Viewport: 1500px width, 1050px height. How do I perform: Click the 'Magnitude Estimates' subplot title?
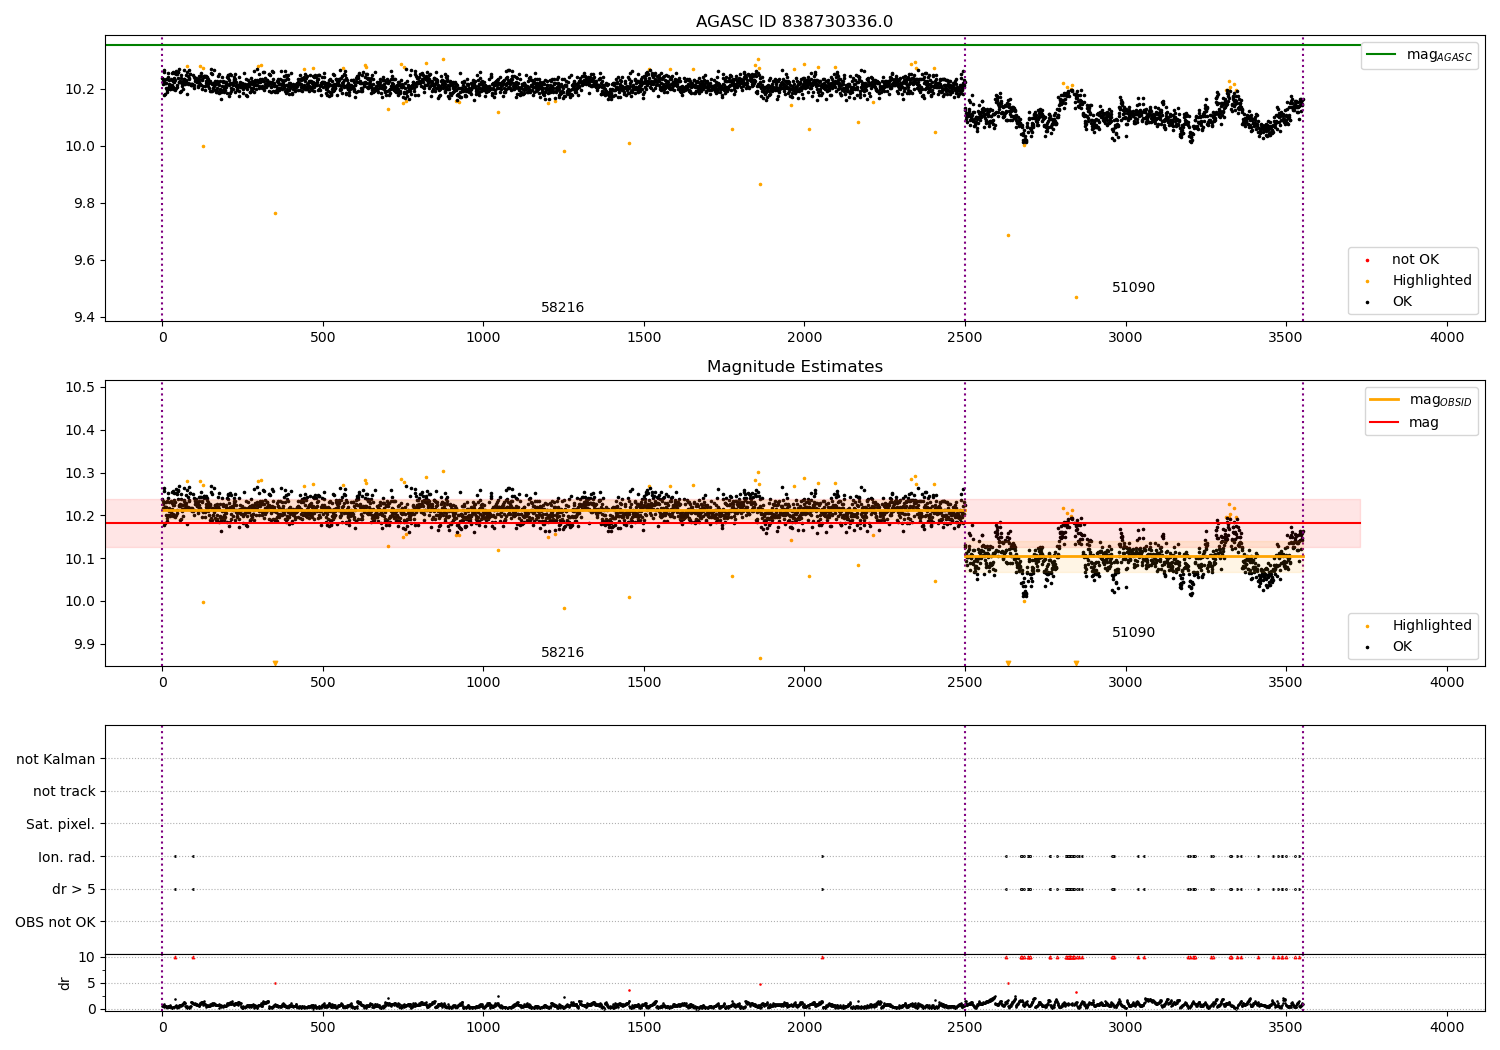[794, 367]
